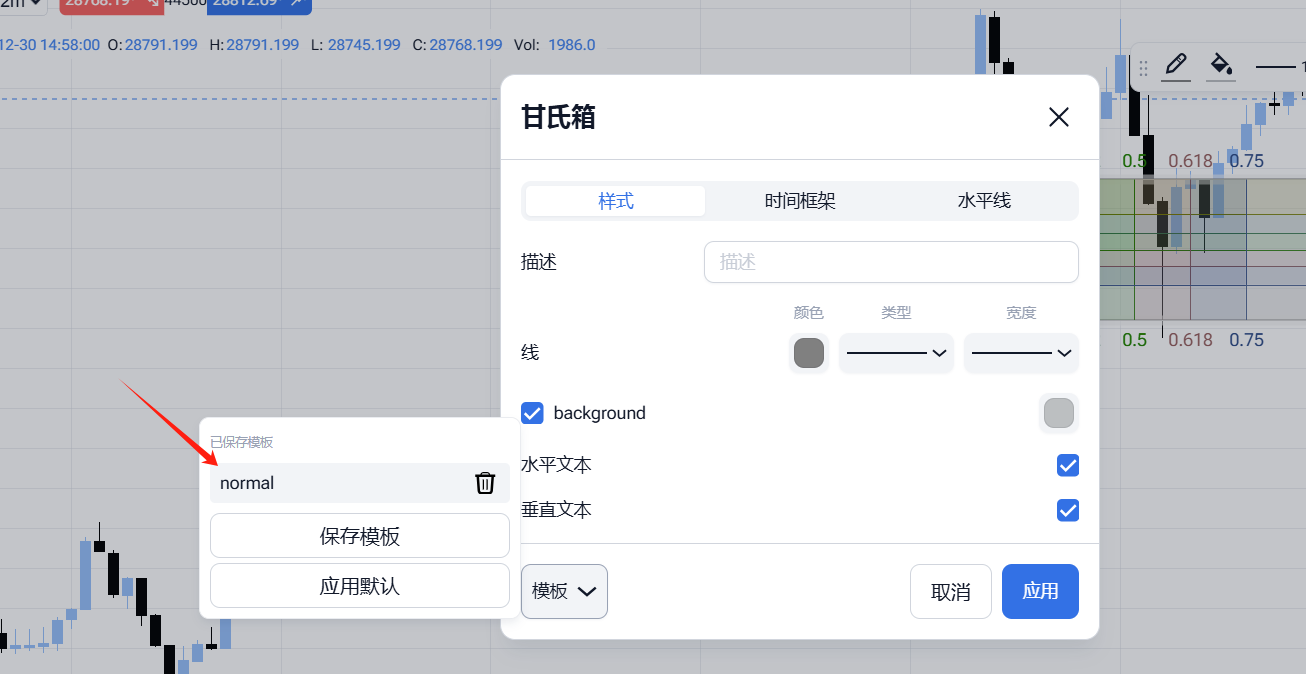Switch to the 水平线 tab

tap(984, 201)
